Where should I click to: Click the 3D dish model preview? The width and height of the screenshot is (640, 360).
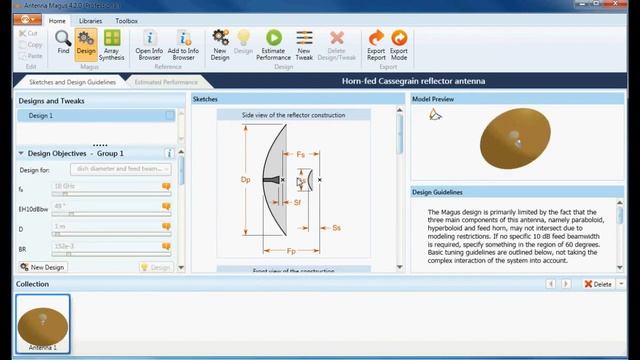[x=515, y=138]
